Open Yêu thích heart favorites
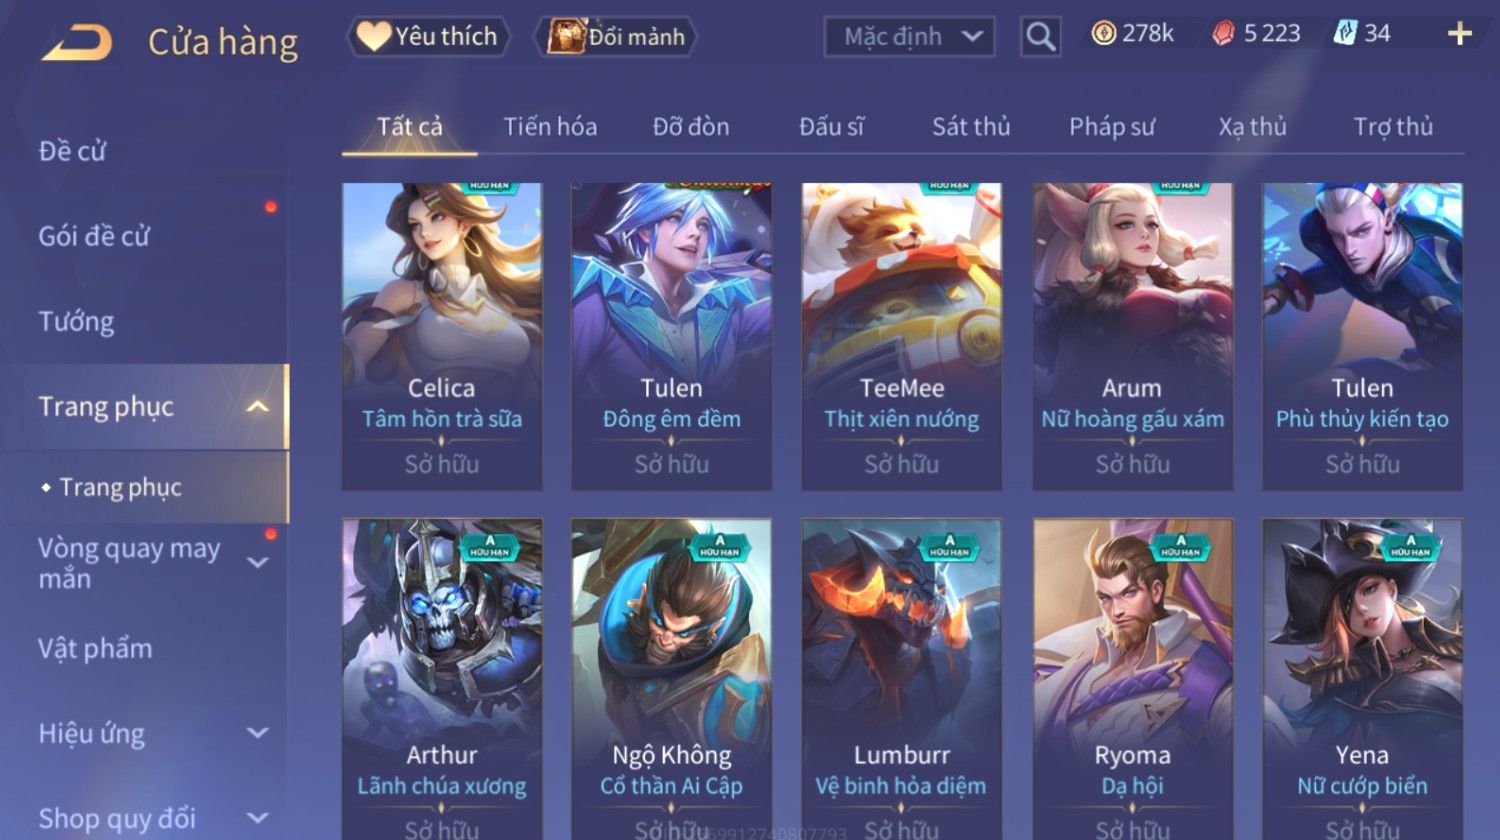This screenshot has width=1500, height=840. pos(428,37)
